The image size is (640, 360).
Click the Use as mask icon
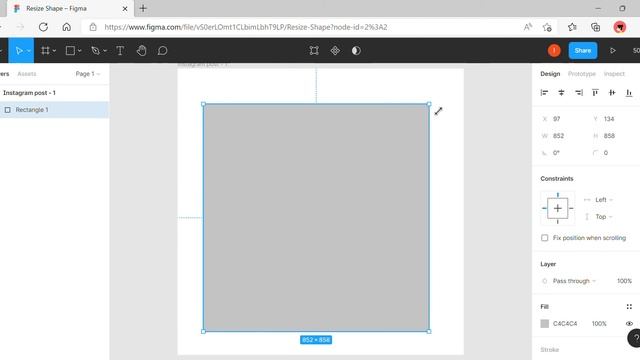(356, 51)
